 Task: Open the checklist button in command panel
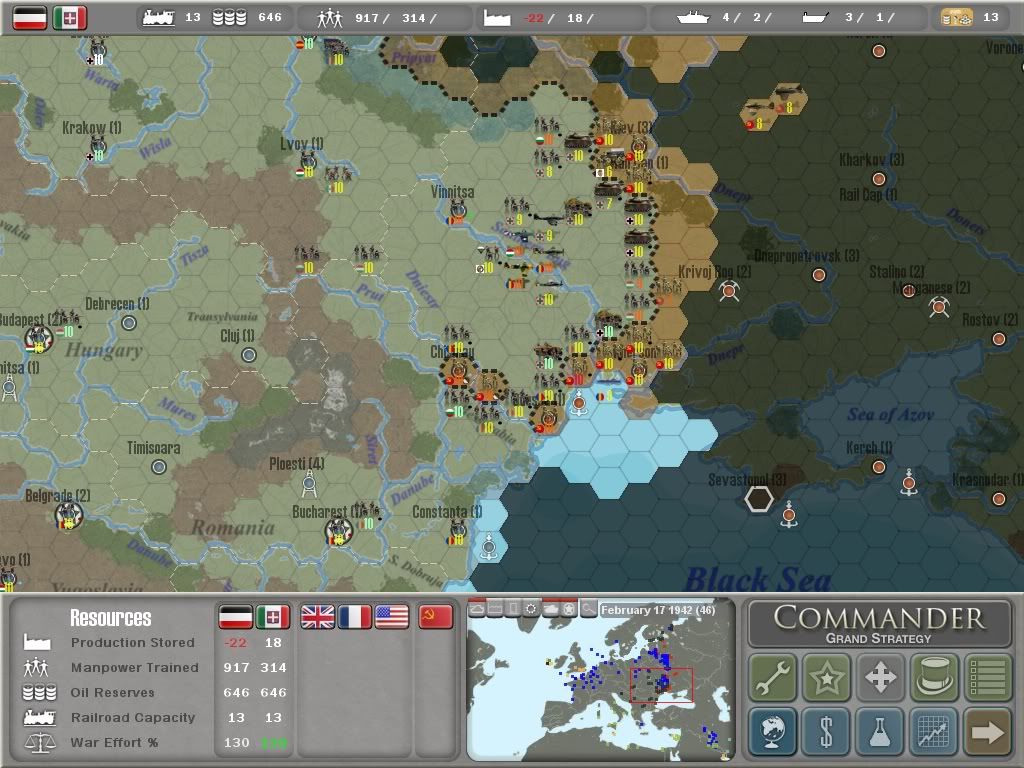(987, 677)
